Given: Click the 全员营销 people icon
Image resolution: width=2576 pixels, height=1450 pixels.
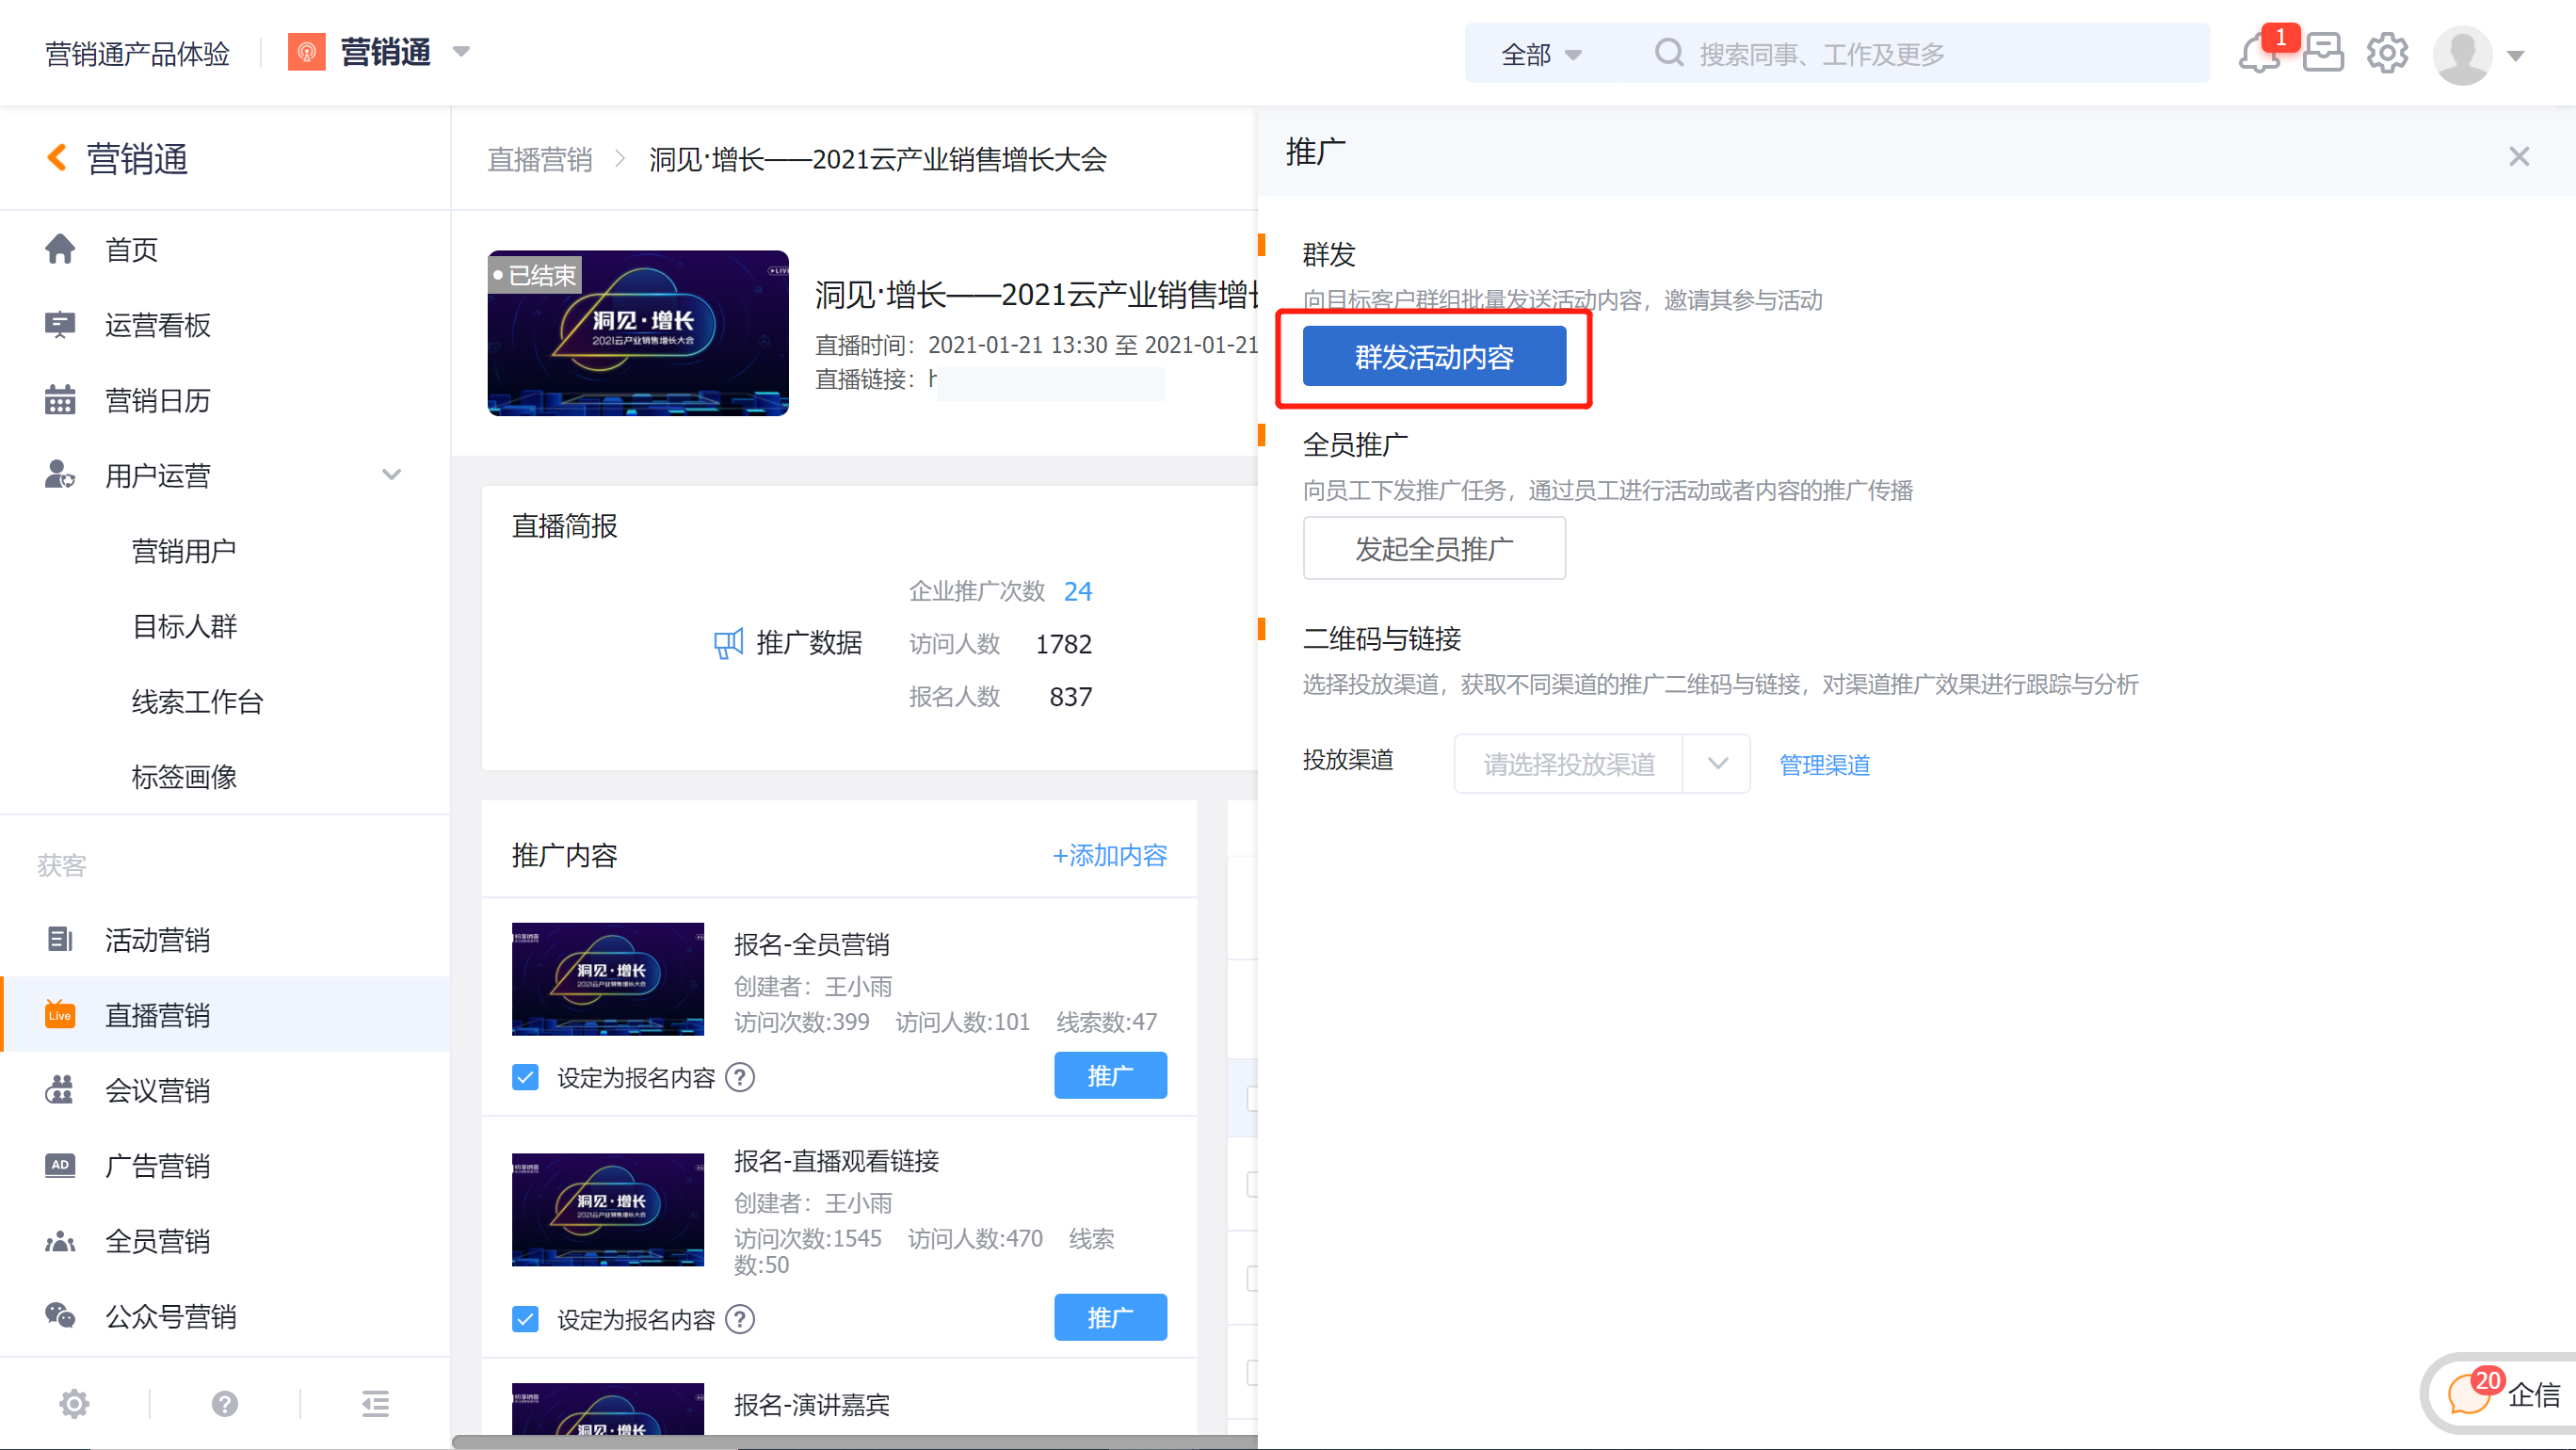Looking at the screenshot, I should point(60,1241).
